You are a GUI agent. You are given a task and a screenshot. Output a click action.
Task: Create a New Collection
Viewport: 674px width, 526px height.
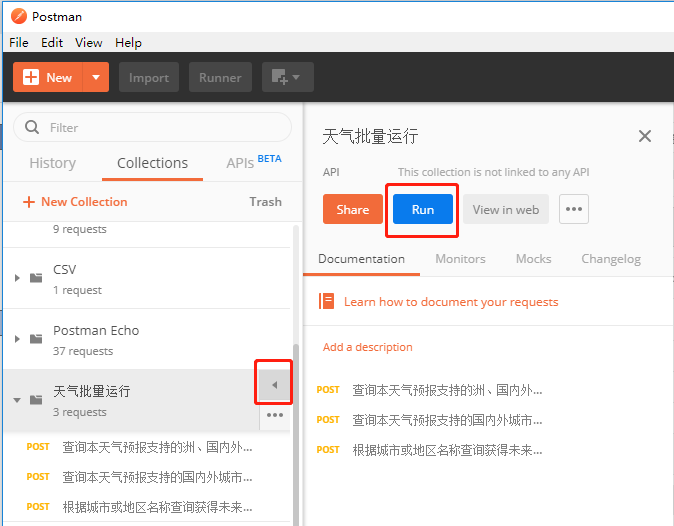[x=75, y=202]
